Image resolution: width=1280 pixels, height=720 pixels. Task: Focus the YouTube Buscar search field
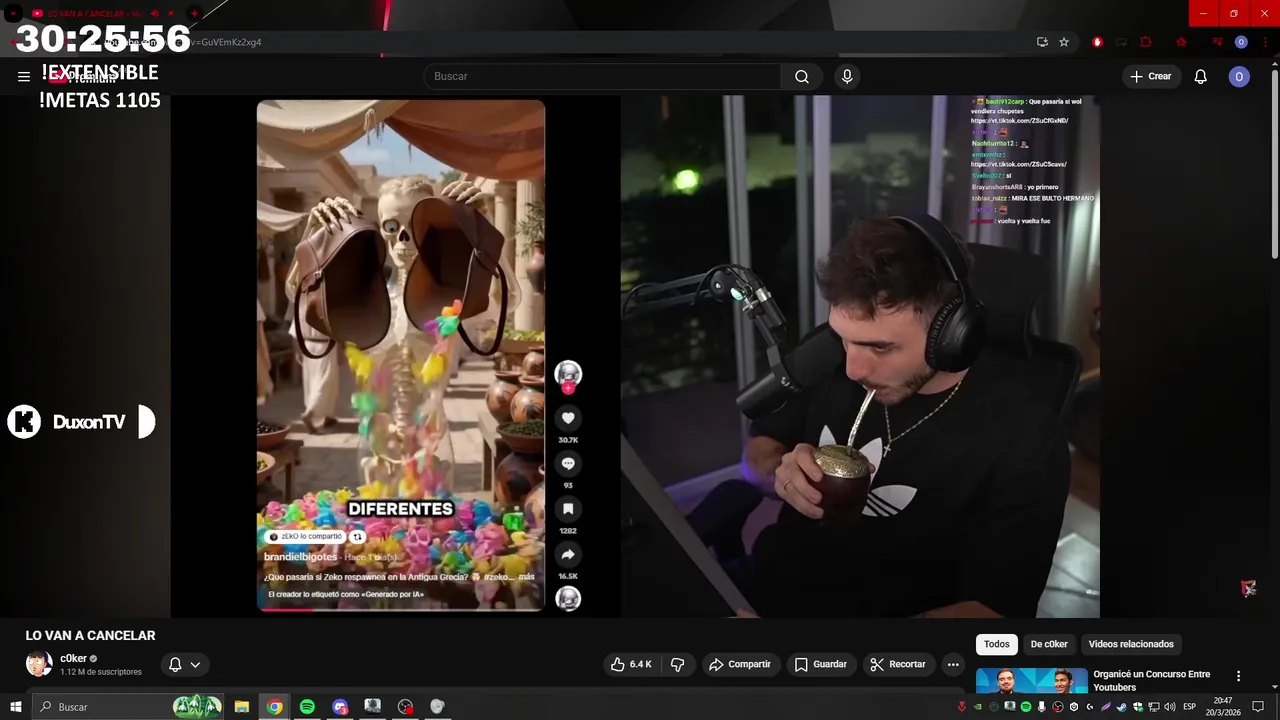(602, 77)
